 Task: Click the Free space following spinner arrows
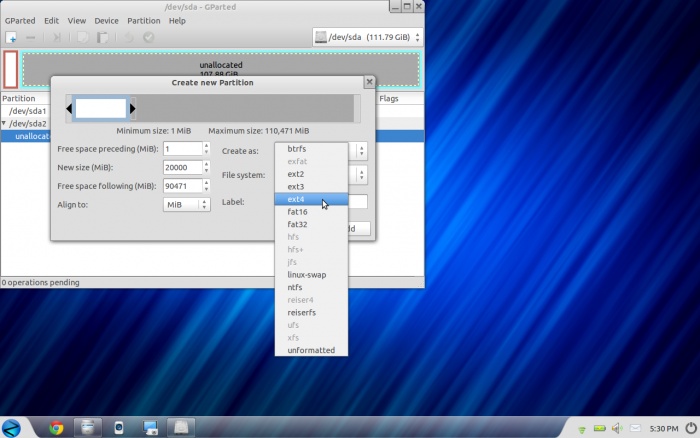[206, 186]
